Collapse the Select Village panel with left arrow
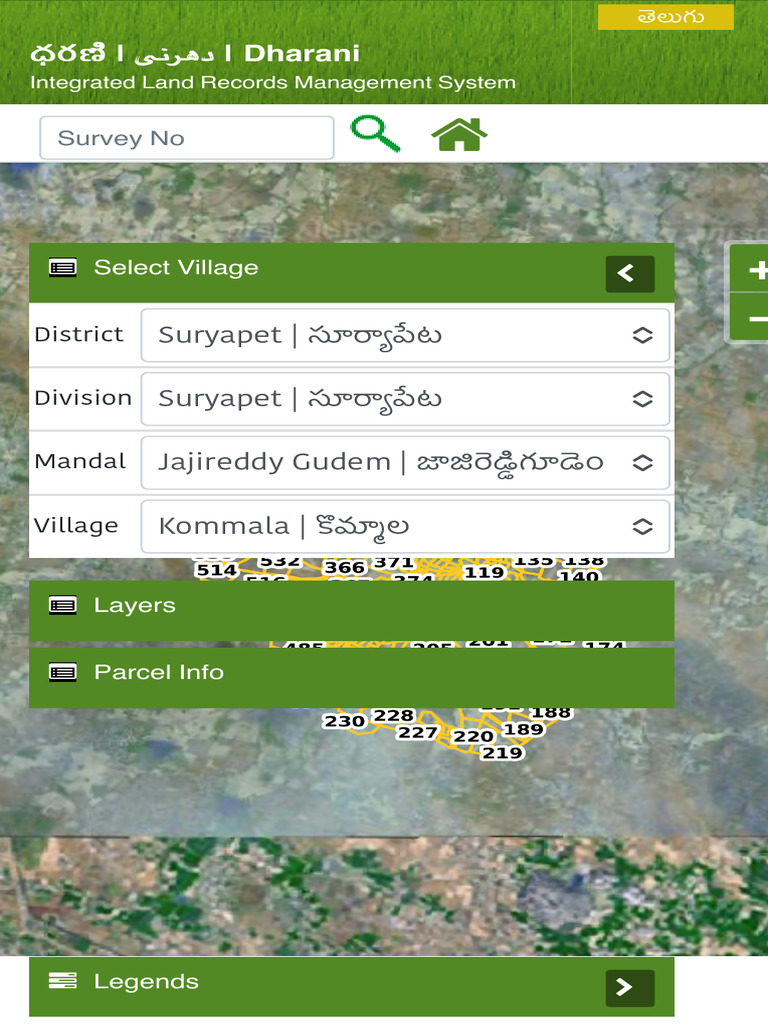 pos(630,274)
